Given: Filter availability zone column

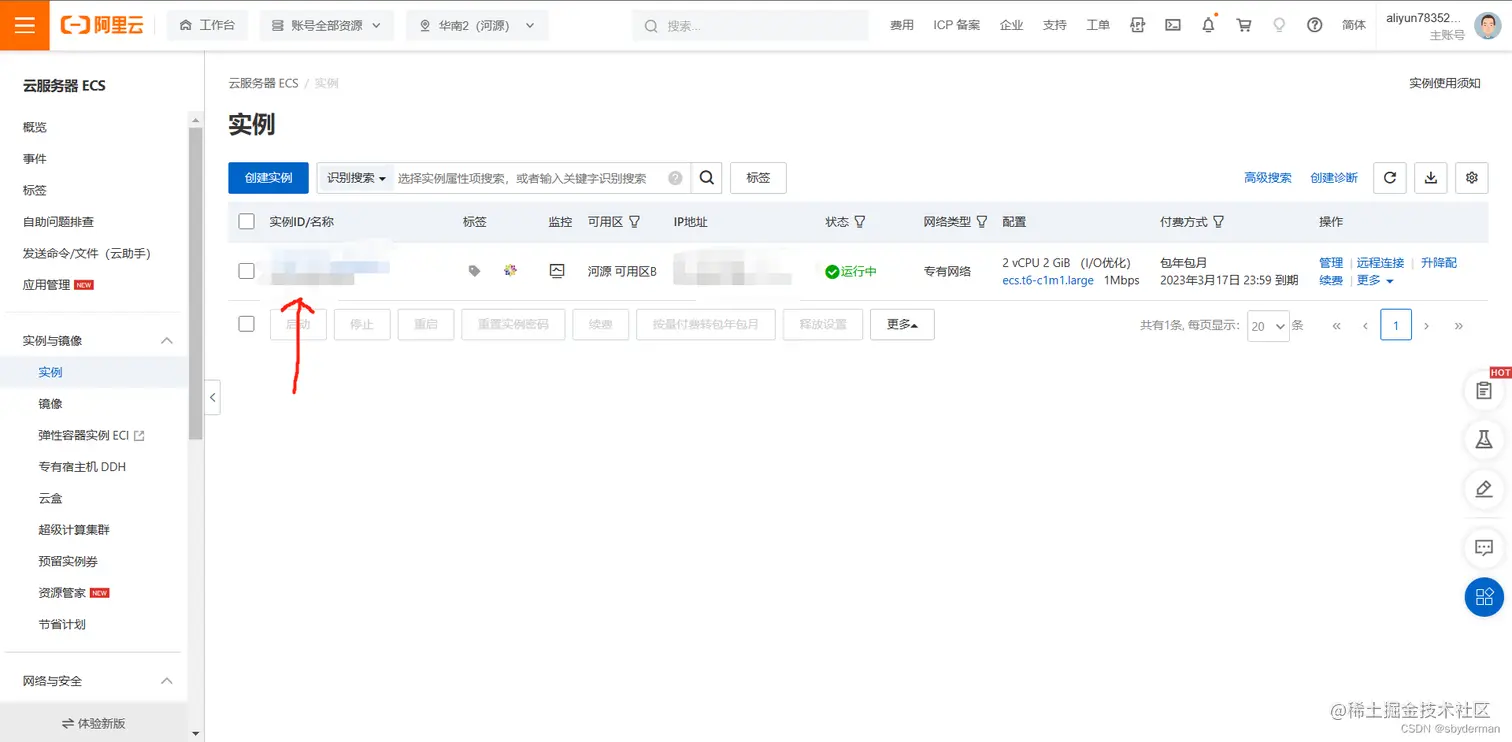Looking at the screenshot, I should pyautogui.click(x=634, y=222).
